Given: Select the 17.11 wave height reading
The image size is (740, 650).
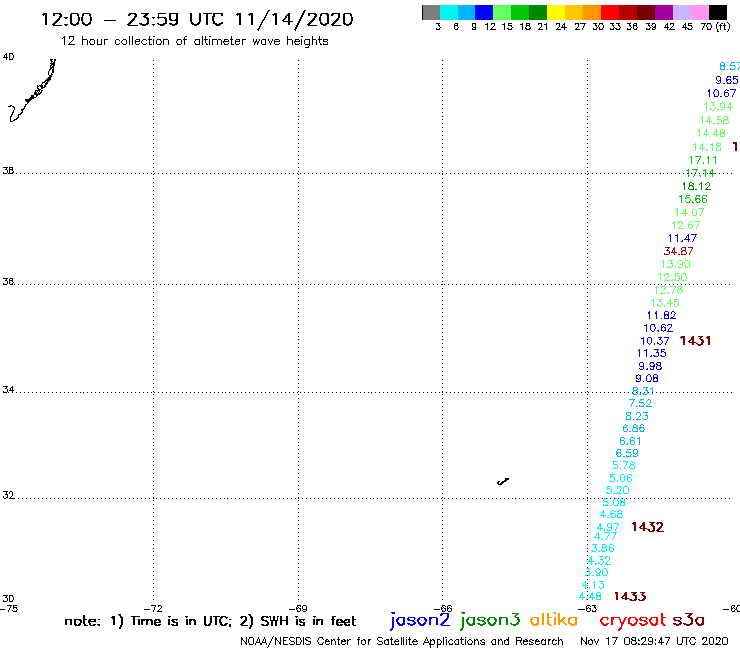Looking at the screenshot, I should pos(703,160).
